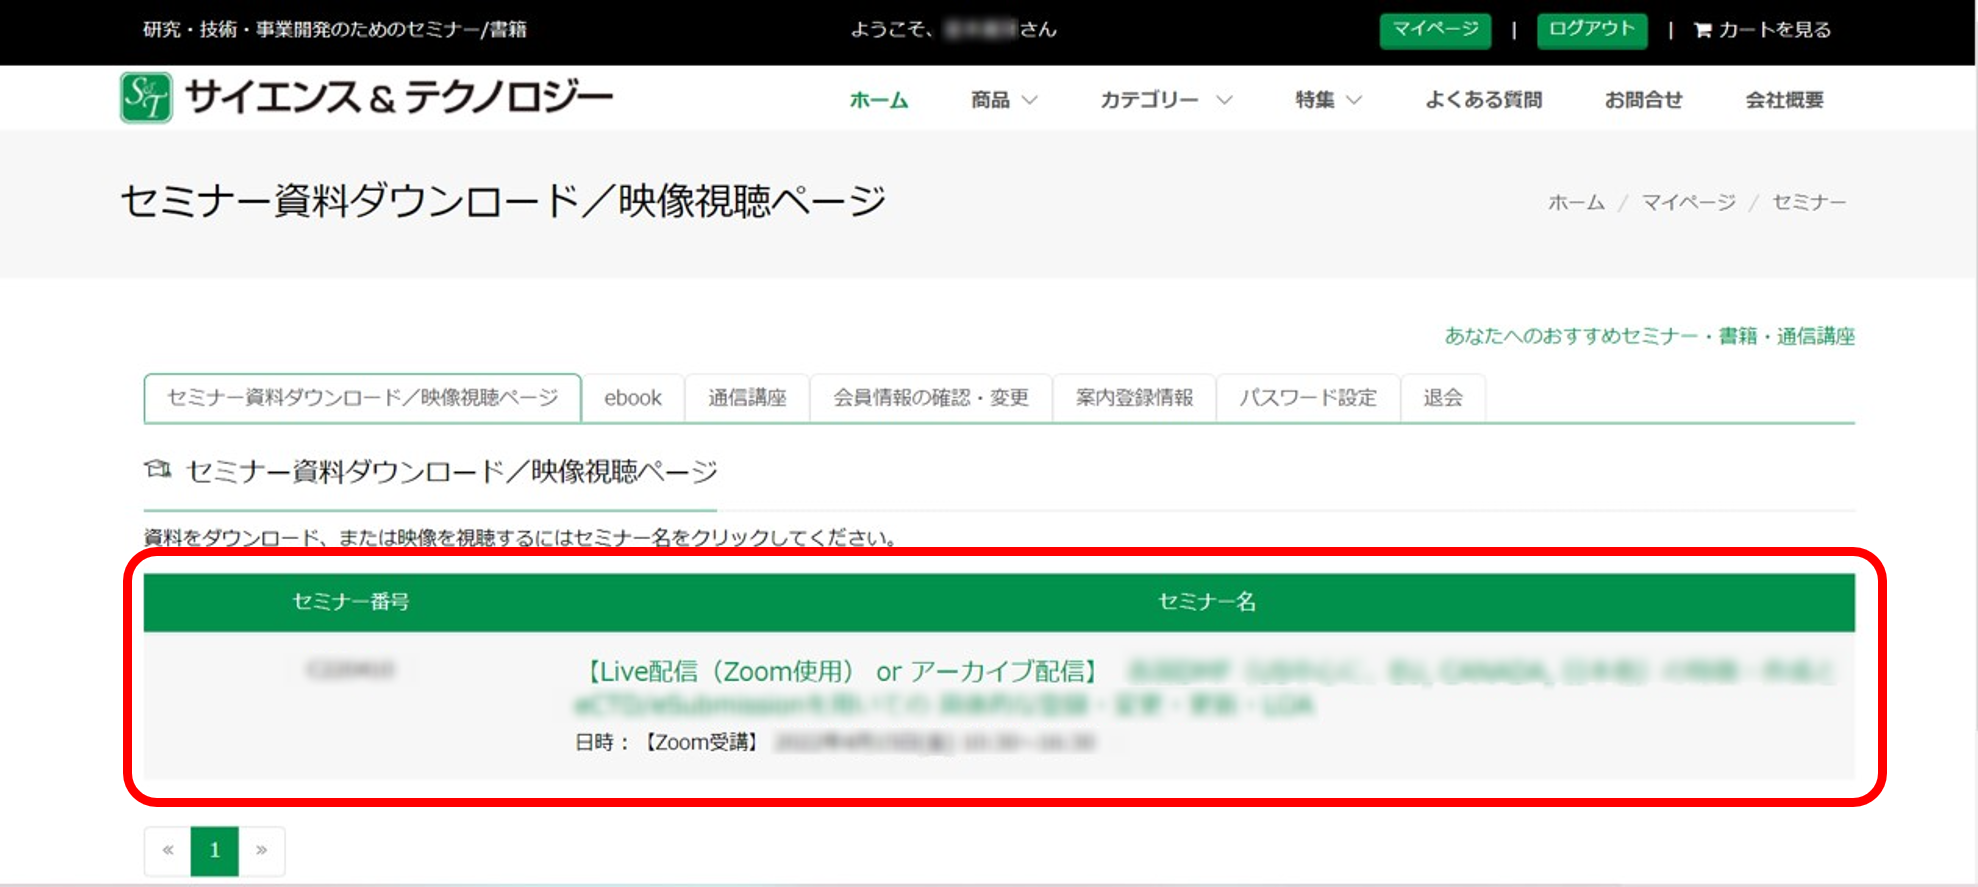Open お問合せ in navigation bar

(1643, 100)
